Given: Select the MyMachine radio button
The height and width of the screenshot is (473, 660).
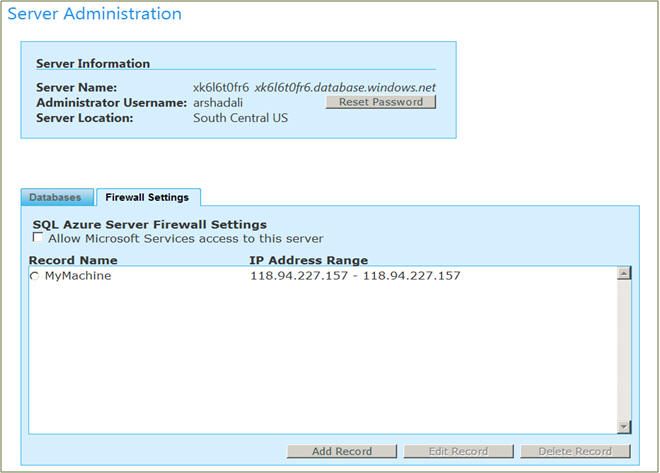Looking at the screenshot, I should click(35, 276).
